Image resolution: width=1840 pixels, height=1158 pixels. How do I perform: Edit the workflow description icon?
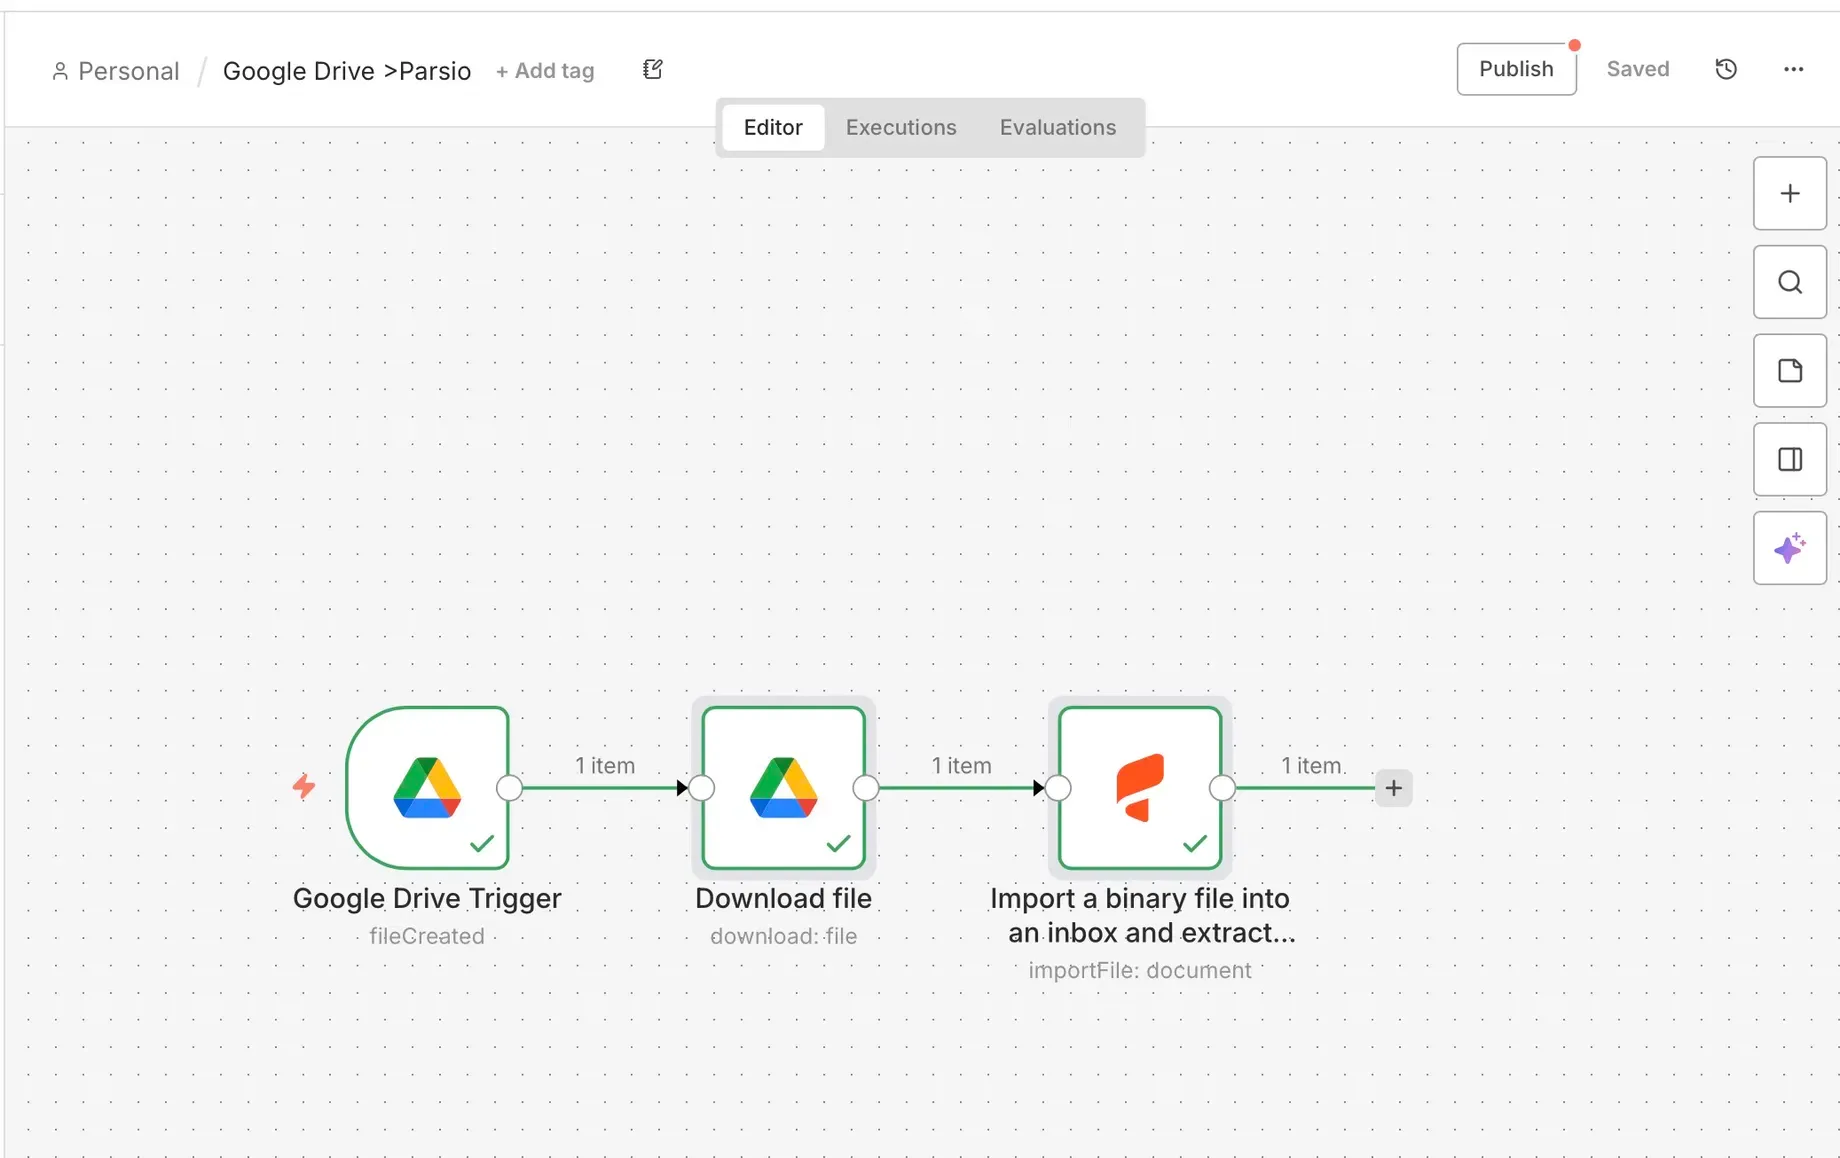[x=653, y=69]
